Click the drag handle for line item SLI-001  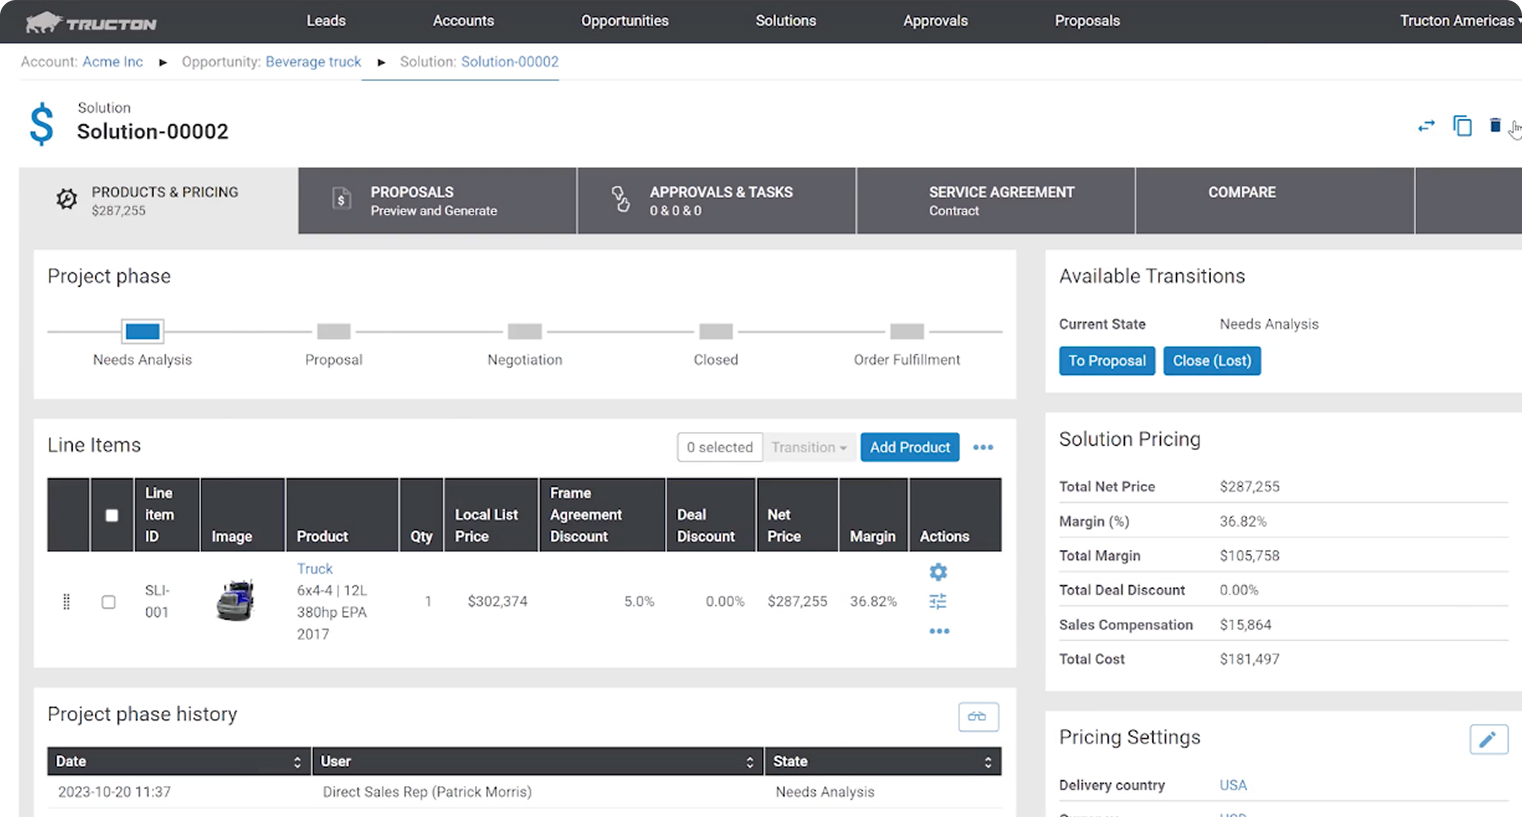67,602
